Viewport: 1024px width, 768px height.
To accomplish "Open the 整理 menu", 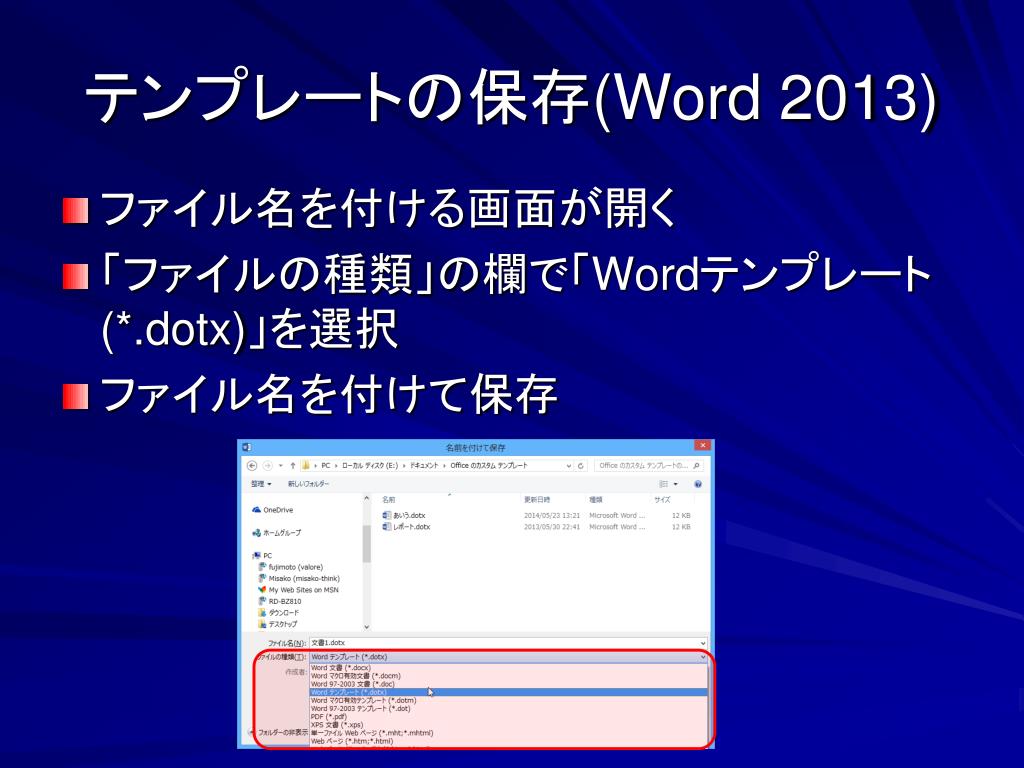I will [261, 484].
